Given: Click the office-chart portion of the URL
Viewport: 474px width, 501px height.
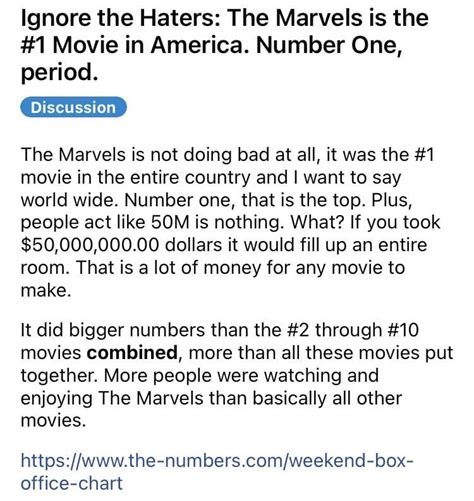Looking at the screenshot, I should click(72, 483).
